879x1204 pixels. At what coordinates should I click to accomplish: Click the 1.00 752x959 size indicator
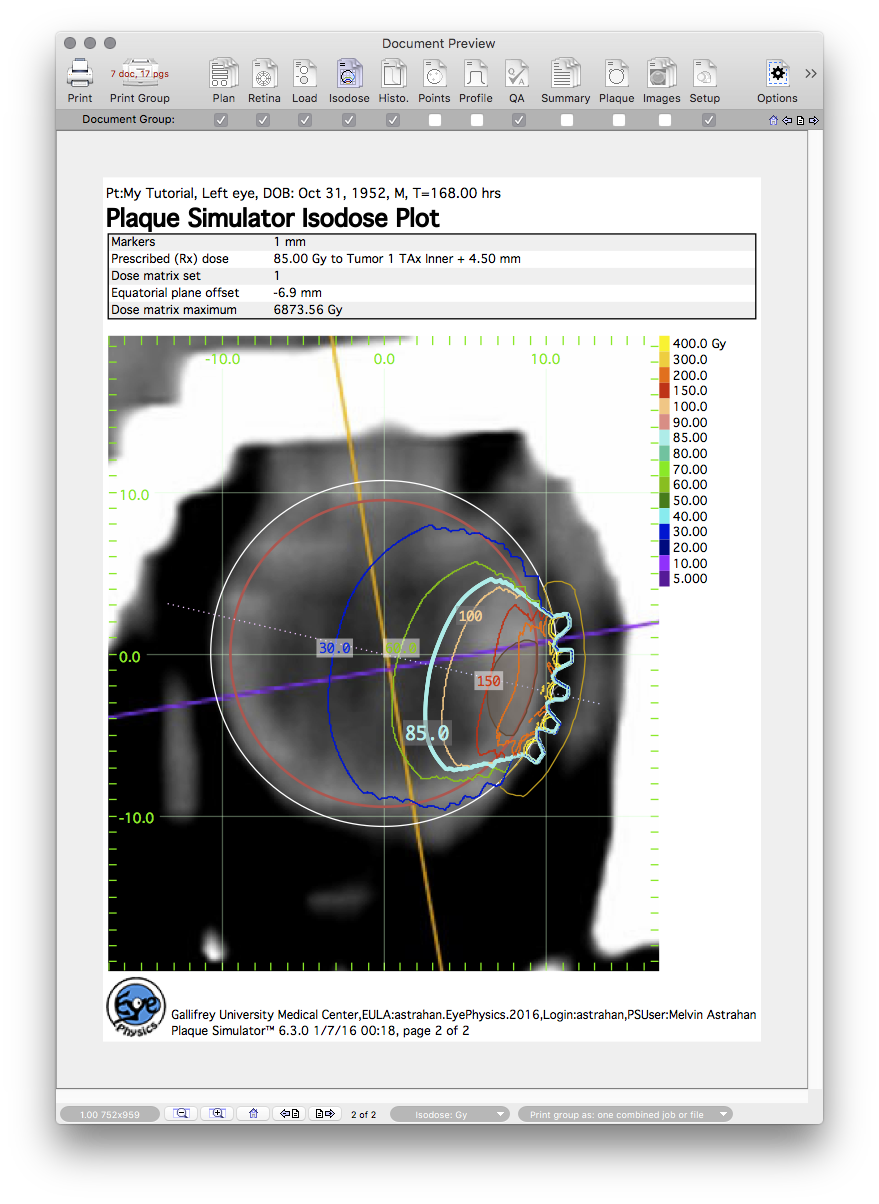(x=110, y=1114)
